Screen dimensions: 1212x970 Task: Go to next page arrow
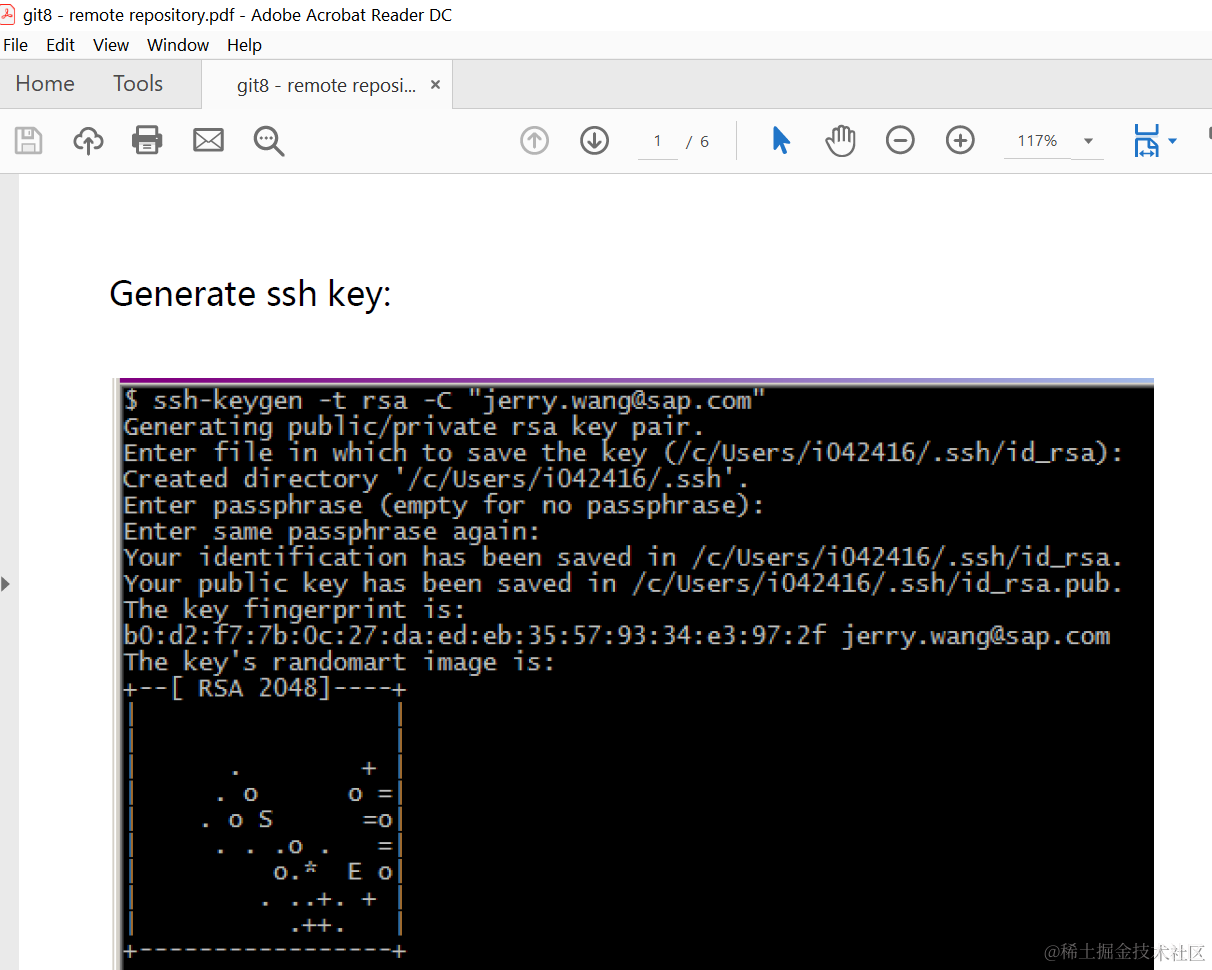(595, 141)
